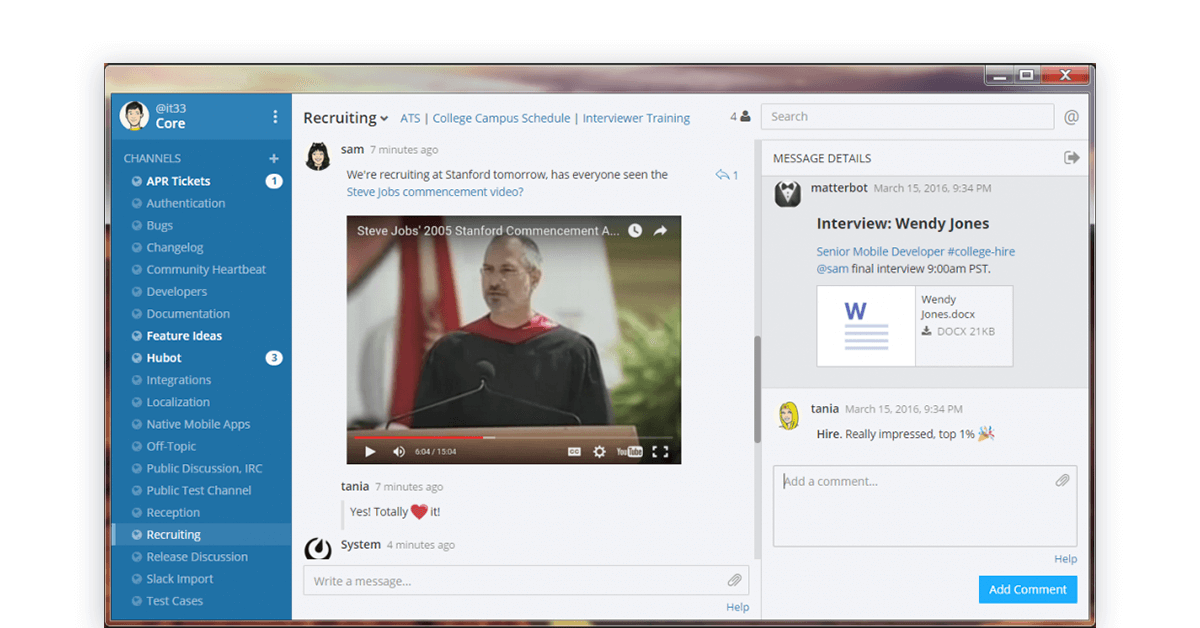Click the video title Steve Jobs' 2005 Stanford

[x=488, y=231]
